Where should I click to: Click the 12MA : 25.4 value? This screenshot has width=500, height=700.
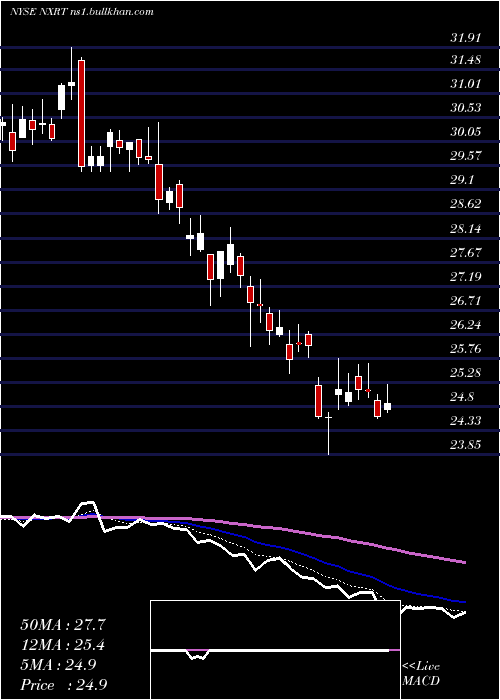click(63, 645)
